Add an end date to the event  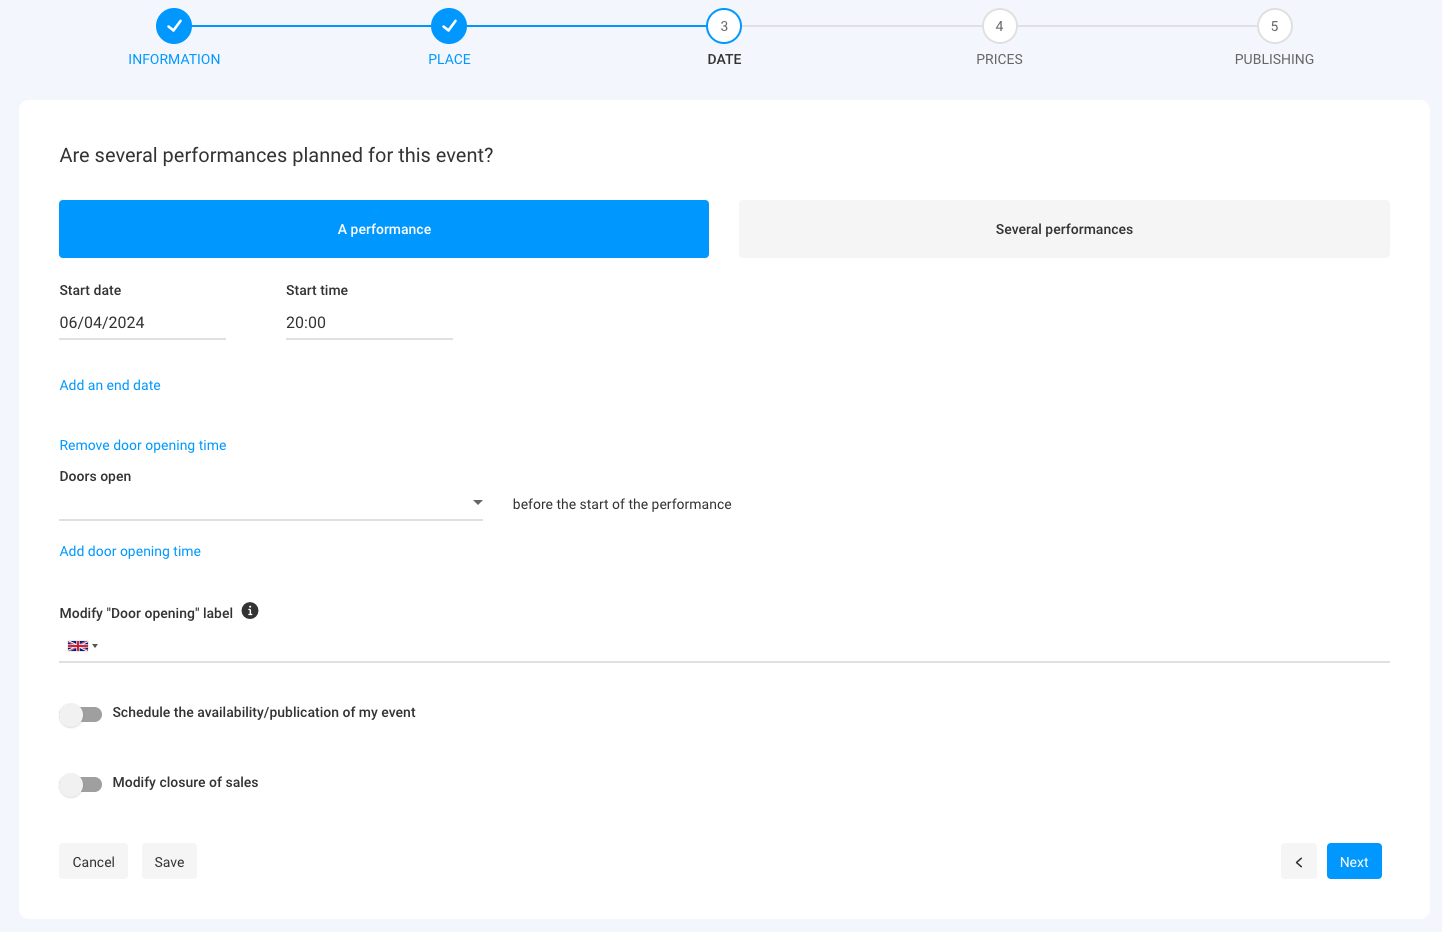[109, 384]
